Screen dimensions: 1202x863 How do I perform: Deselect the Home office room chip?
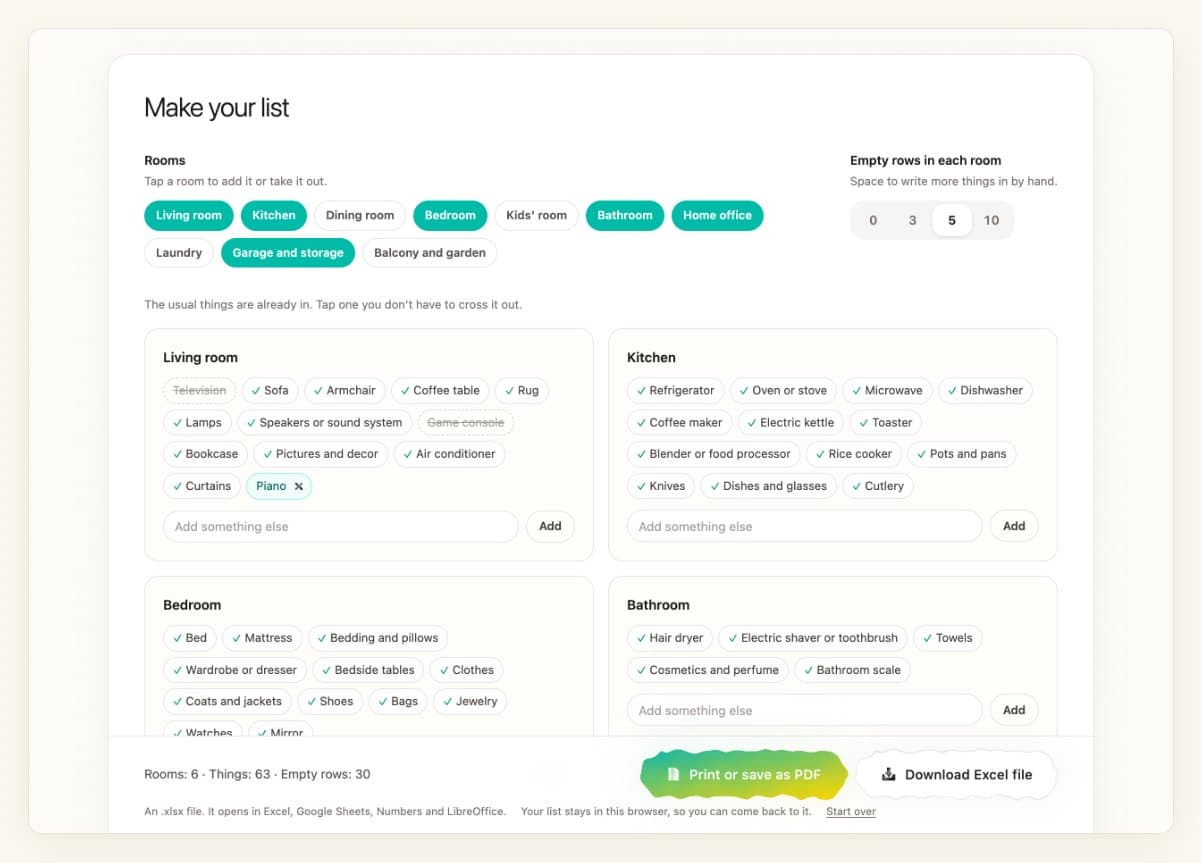(717, 215)
